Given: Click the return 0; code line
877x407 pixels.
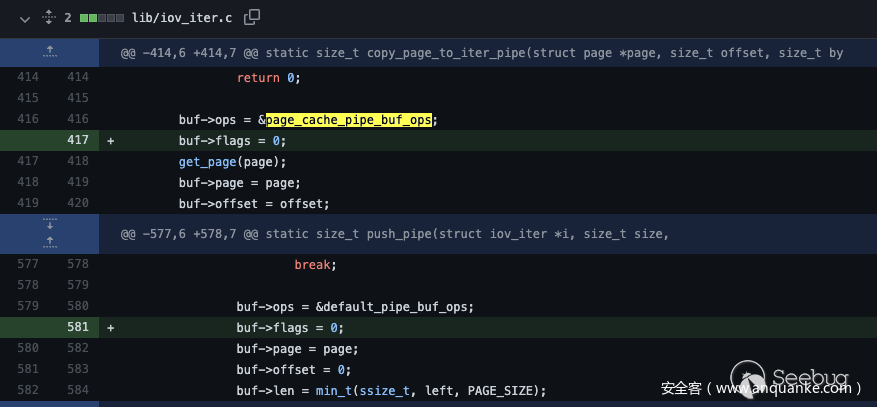Looking at the screenshot, I should 269,78.
